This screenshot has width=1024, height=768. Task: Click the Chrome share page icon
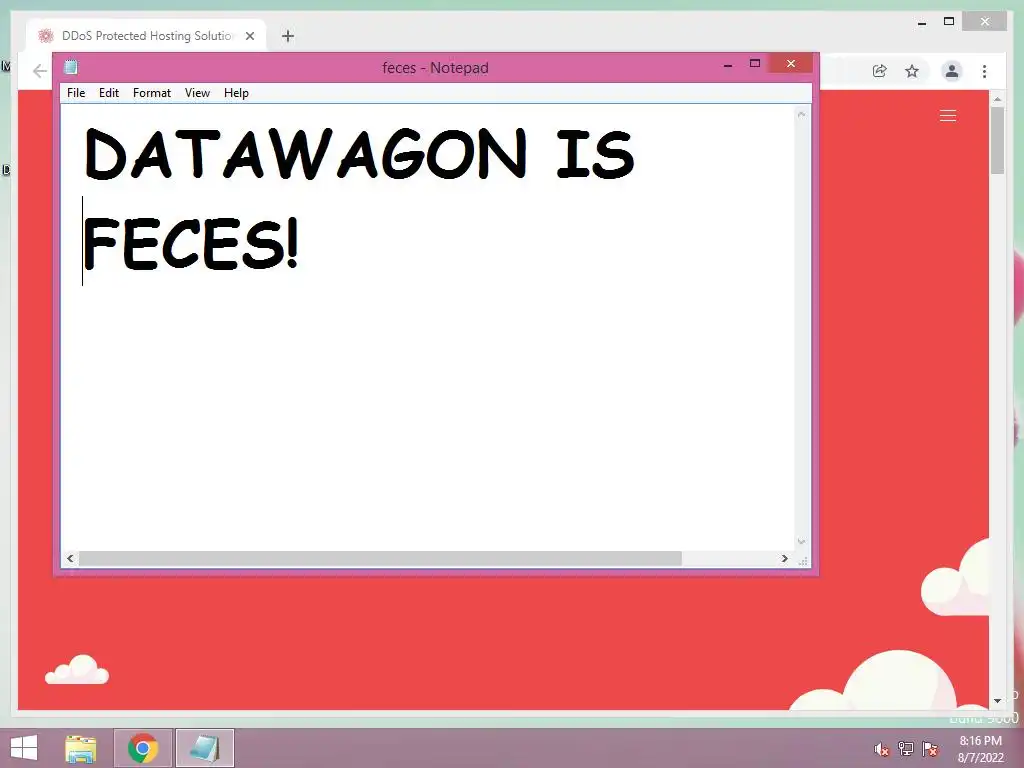click(x=880, y=71)
